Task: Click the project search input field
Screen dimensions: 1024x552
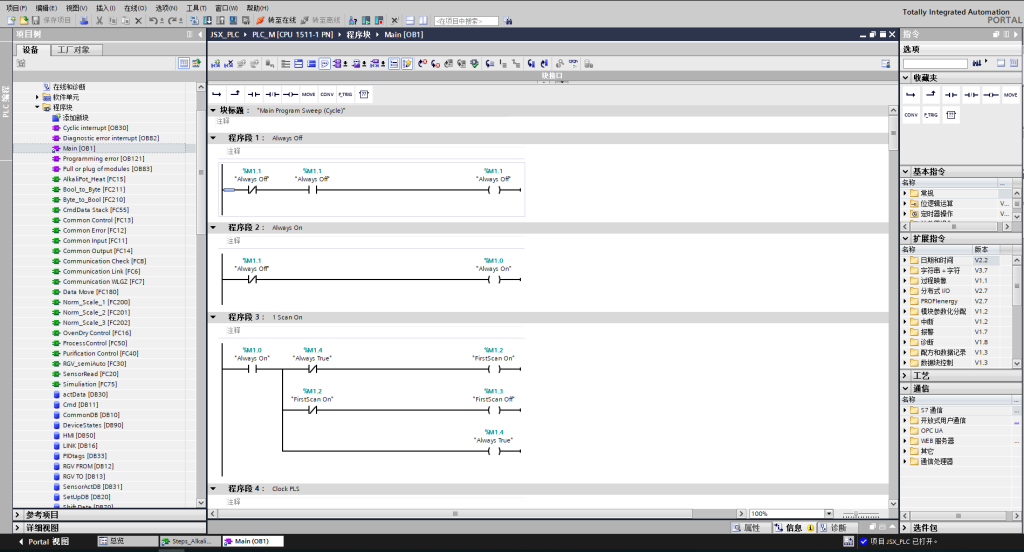Action: (466, 21)
